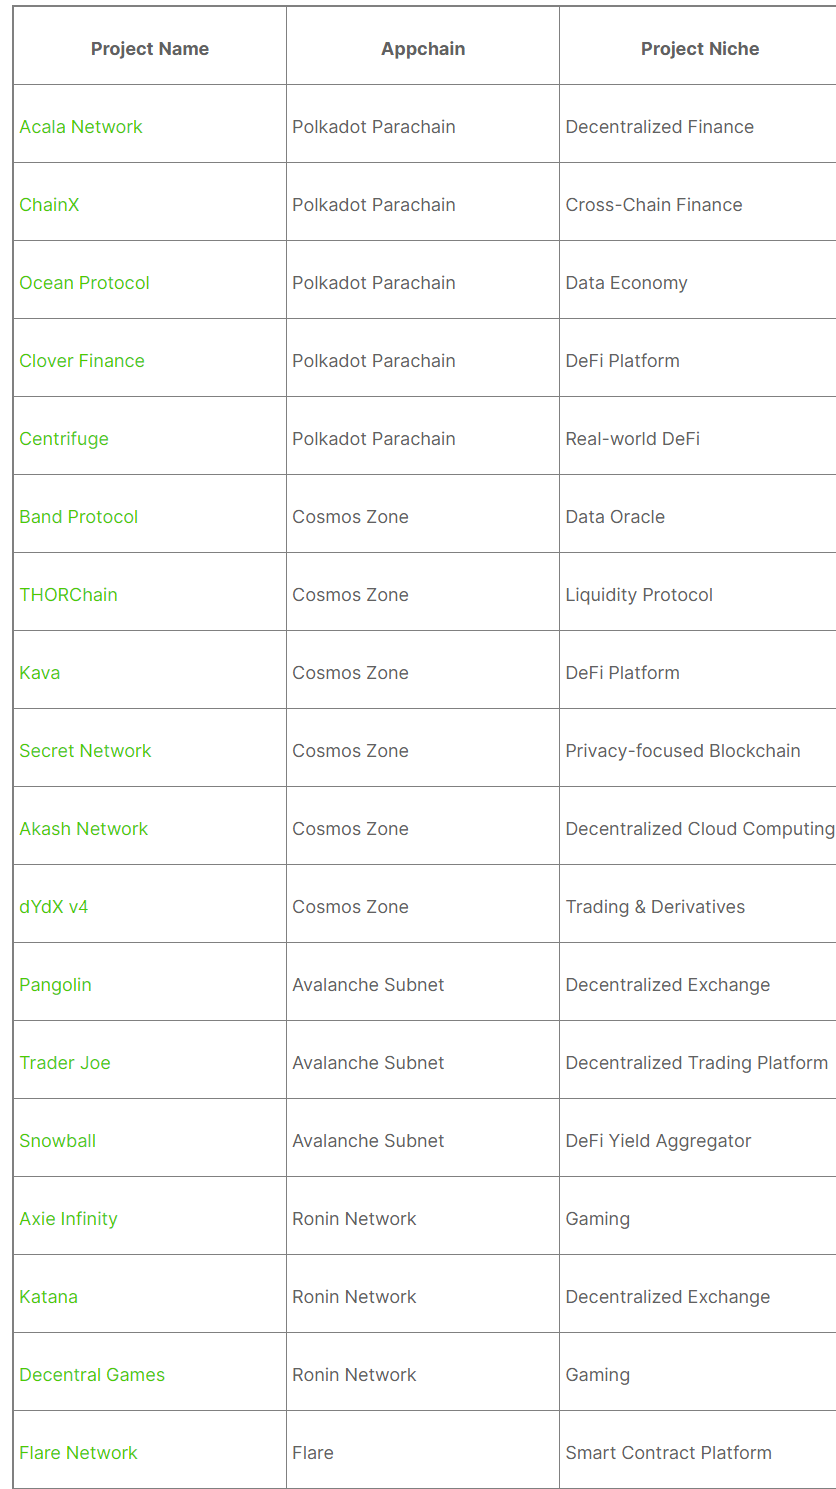This screenshot has width=836, height=1489.
Task: Open Axie Infinity link
Action: coord(68,1219)
